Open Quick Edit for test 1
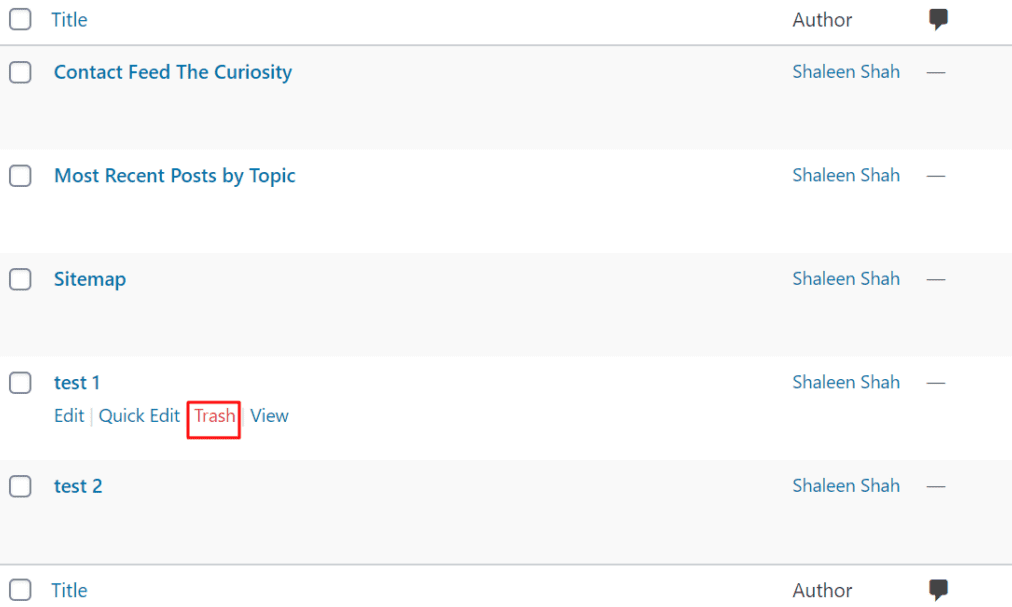1012x607 pixels. click(139, 416)
